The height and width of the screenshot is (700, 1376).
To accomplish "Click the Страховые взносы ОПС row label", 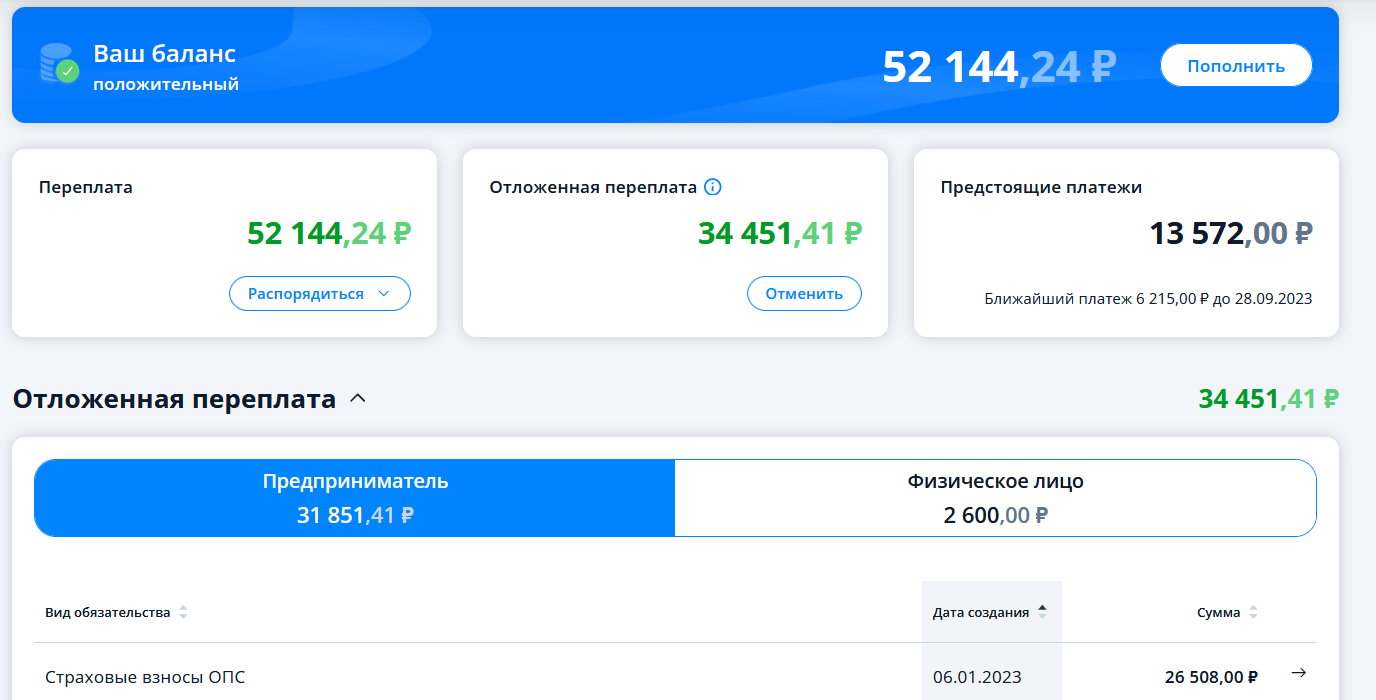I will [x=145, y=677].
